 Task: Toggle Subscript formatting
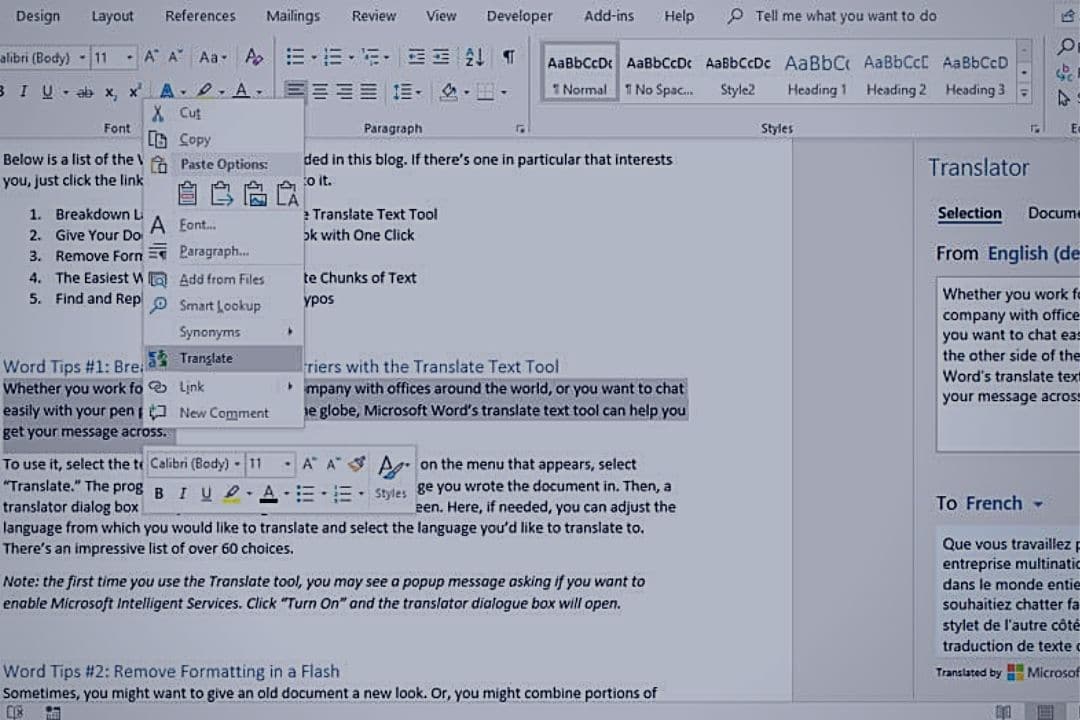pyautogui.click(x=110, y=92)
